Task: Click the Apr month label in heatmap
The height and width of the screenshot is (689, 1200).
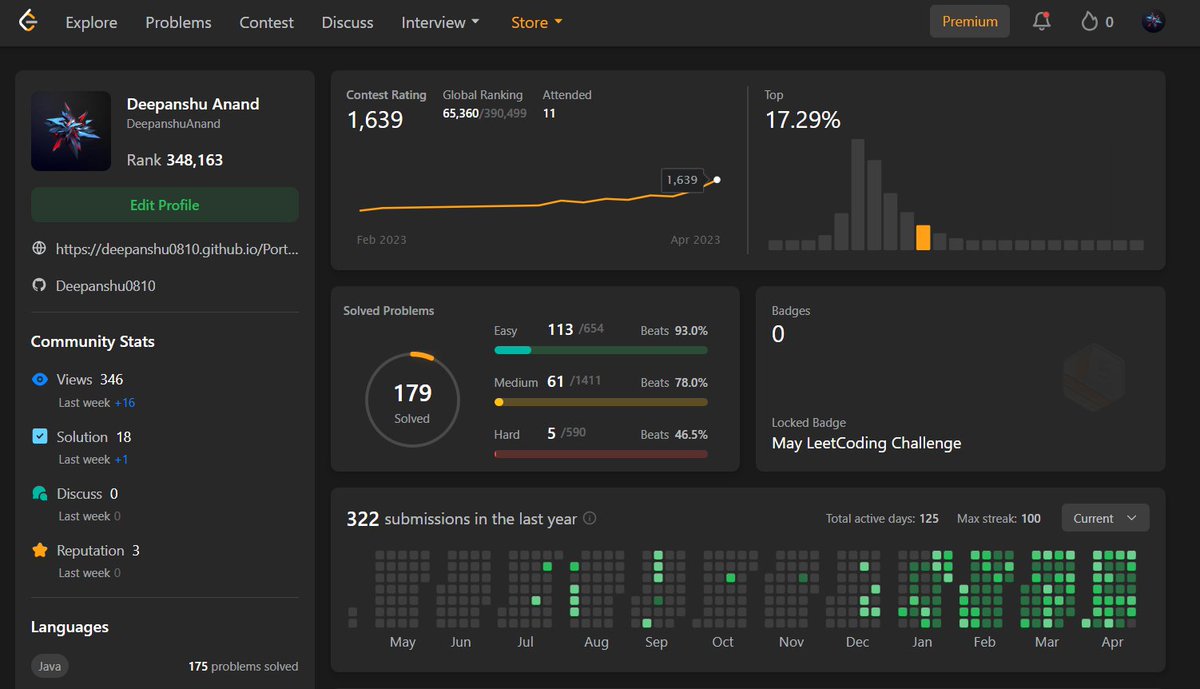Action: point(1112,642)
